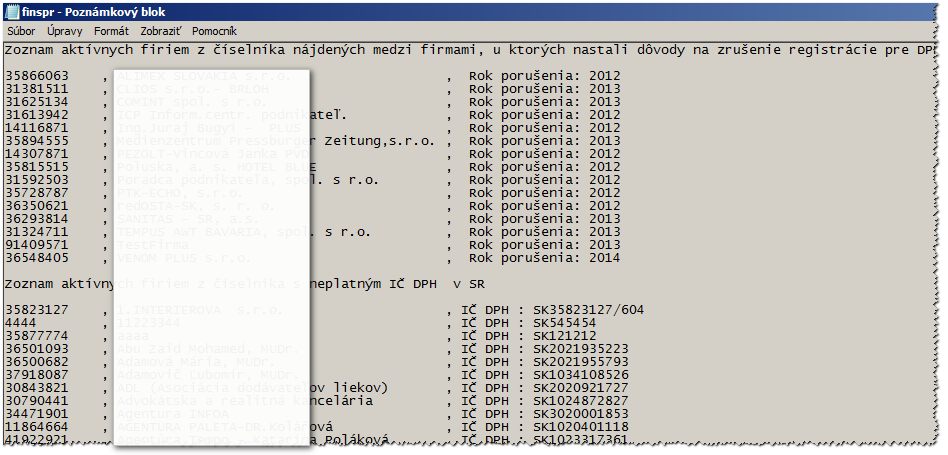Click the title finspr - Poznámkový blok
The height and width of the screenshot is (455, 948).
94,12
